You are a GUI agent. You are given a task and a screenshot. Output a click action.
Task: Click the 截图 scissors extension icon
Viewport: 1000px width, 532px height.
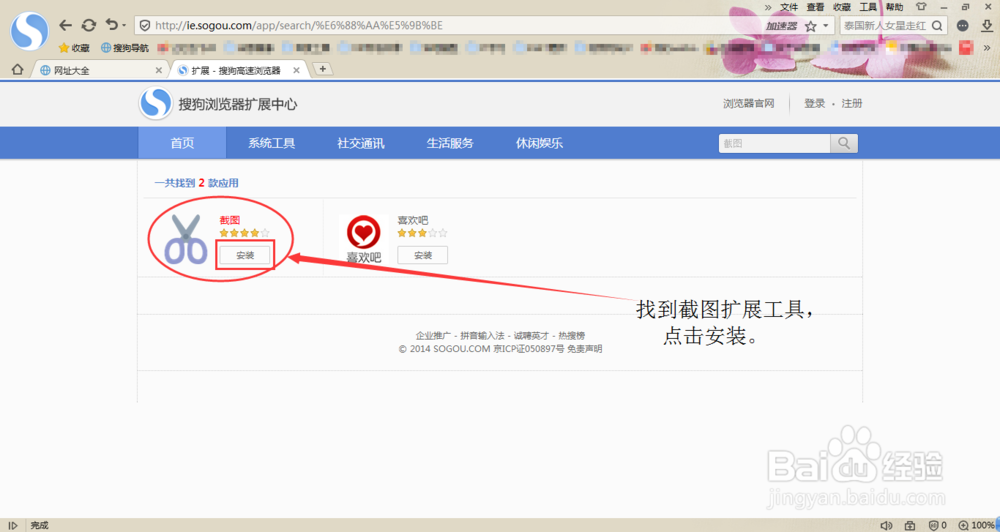[186, 239]
